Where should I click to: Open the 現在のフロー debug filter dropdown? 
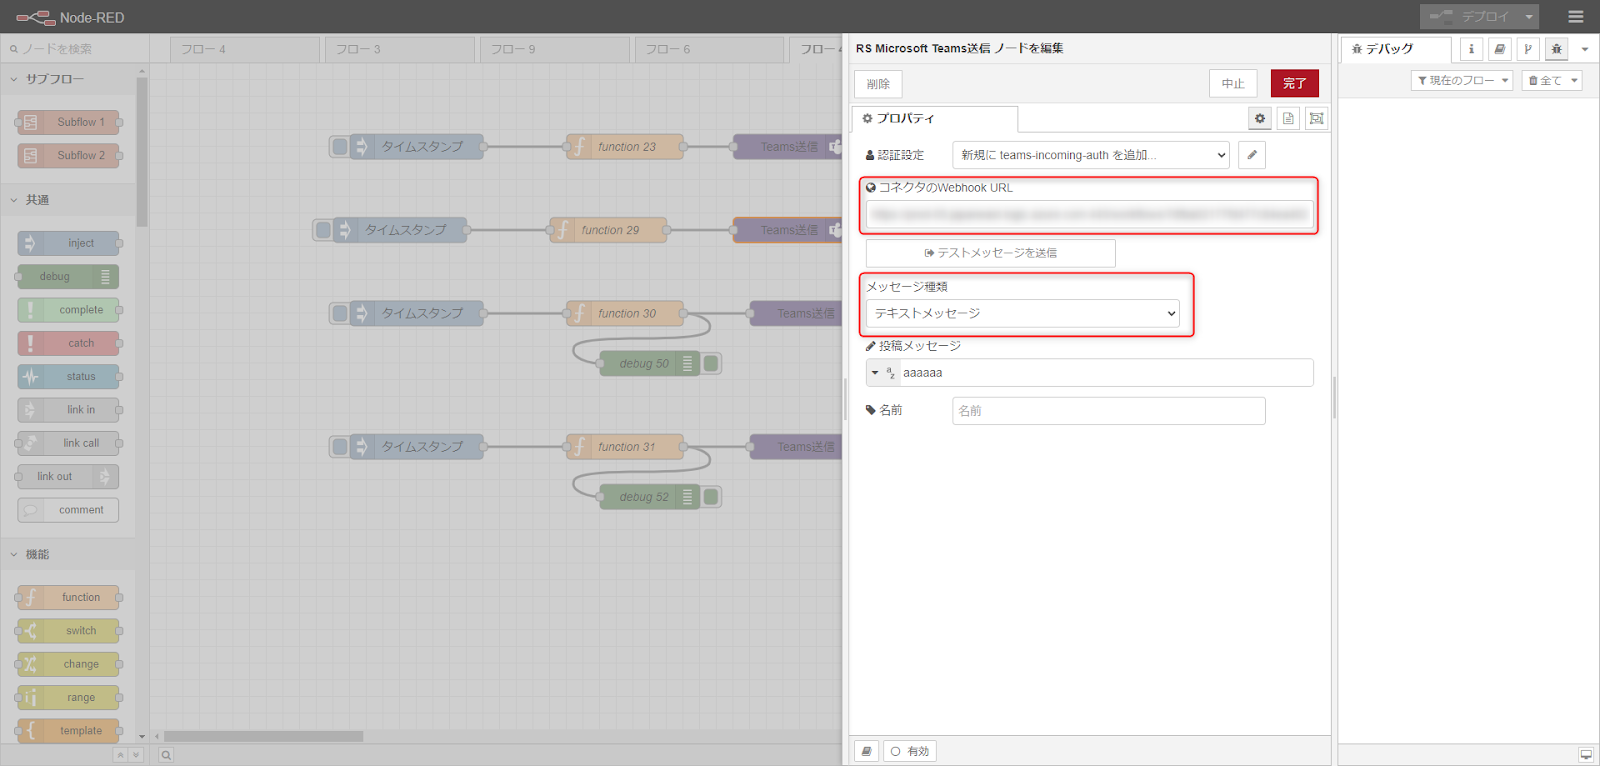pos(1463,80)
